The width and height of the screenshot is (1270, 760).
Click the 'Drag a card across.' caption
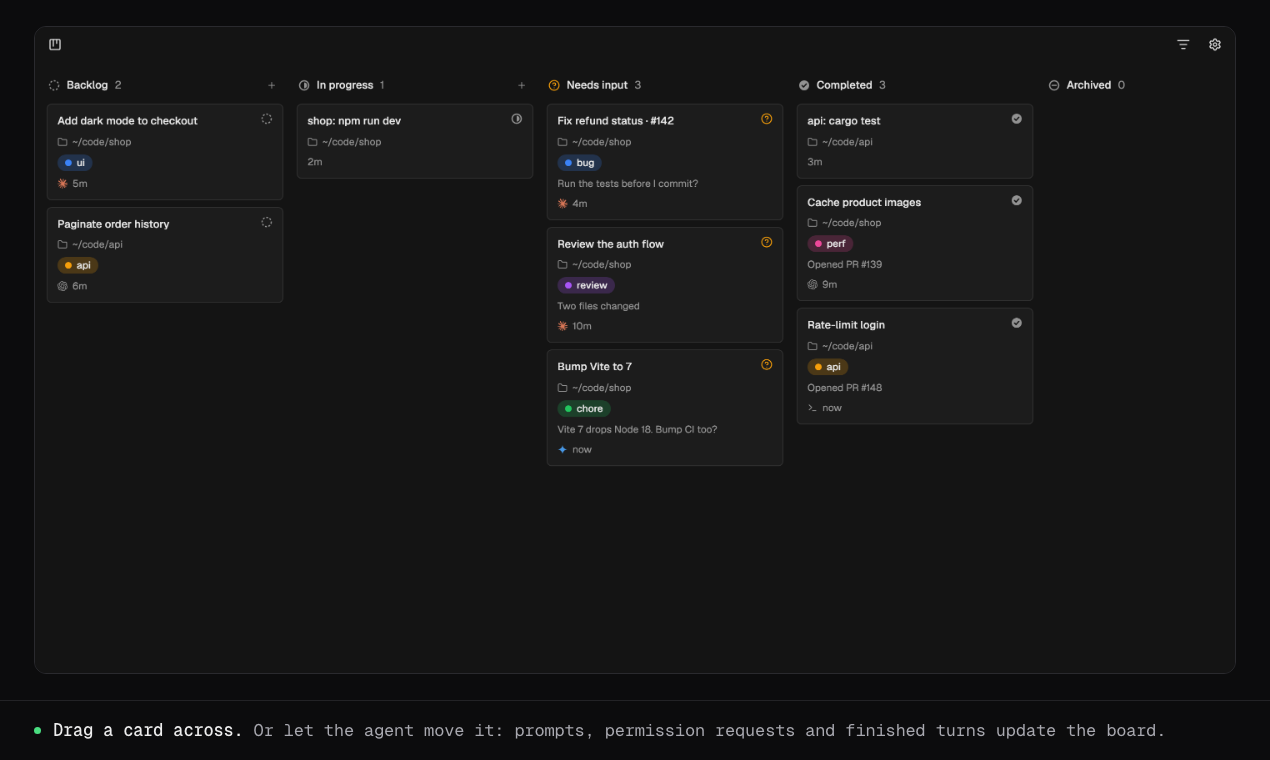point(148,731)
